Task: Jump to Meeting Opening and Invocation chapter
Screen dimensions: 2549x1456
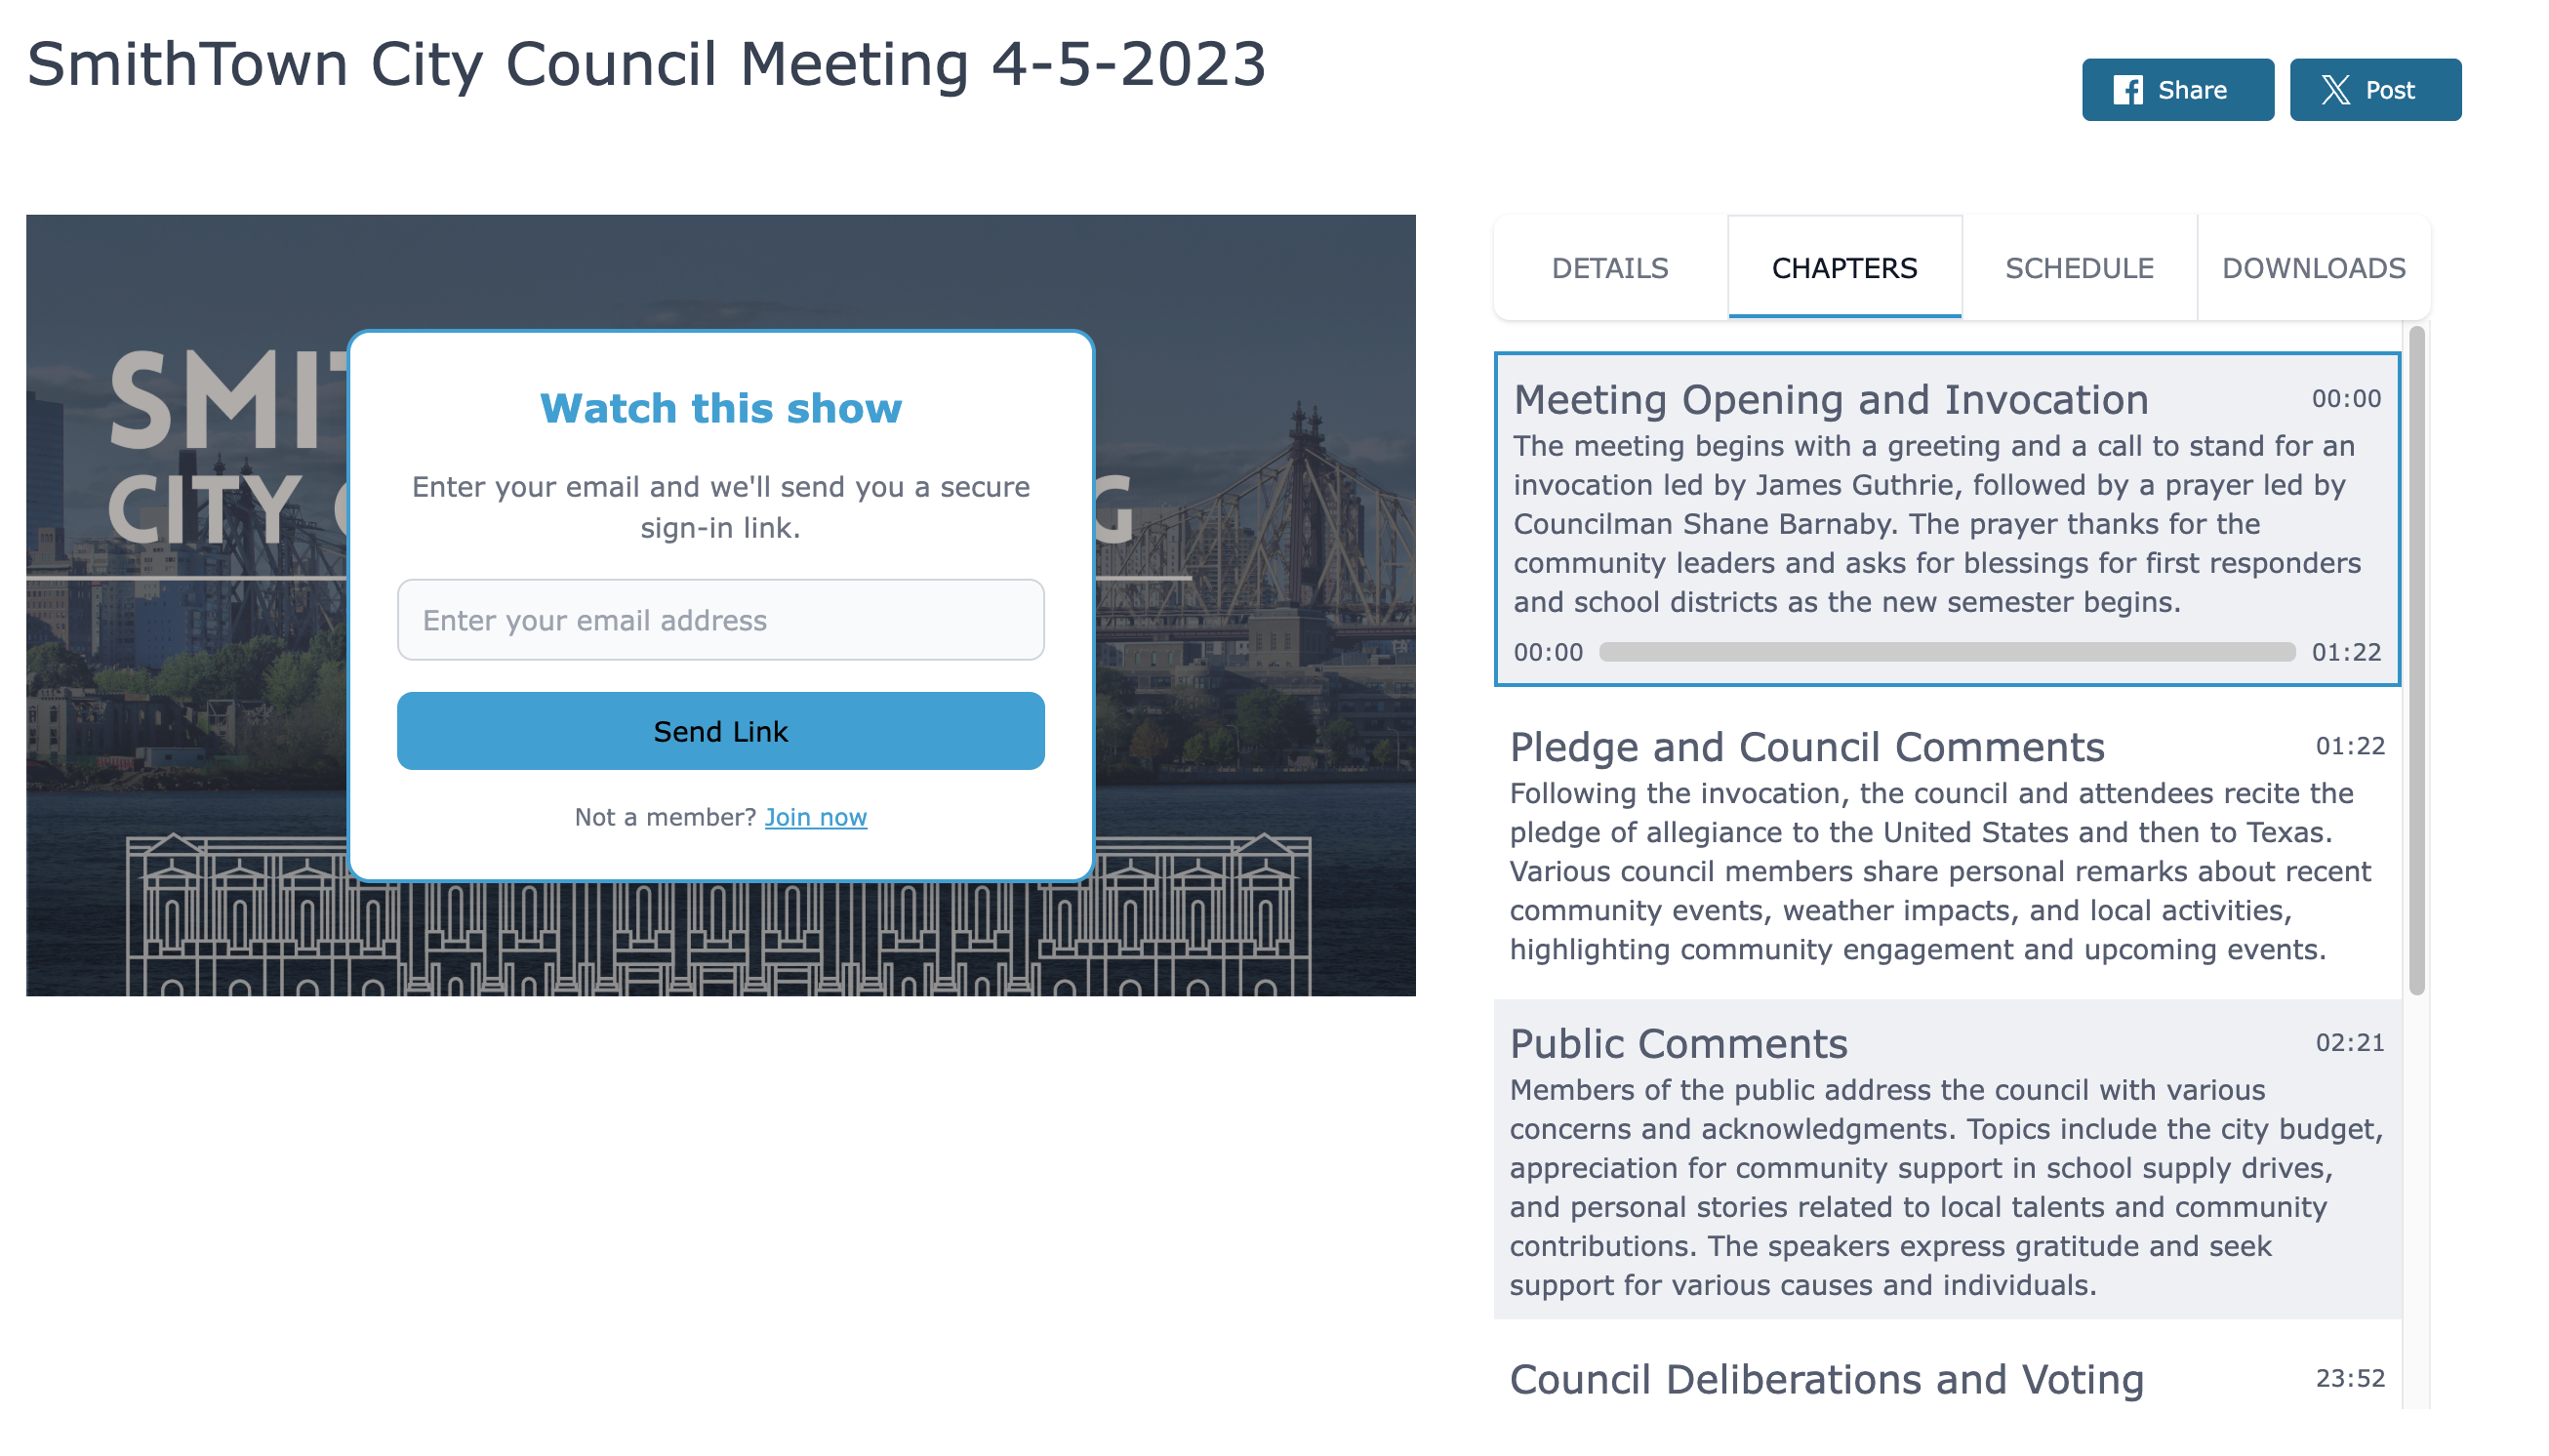Action: coord(1829,400)
